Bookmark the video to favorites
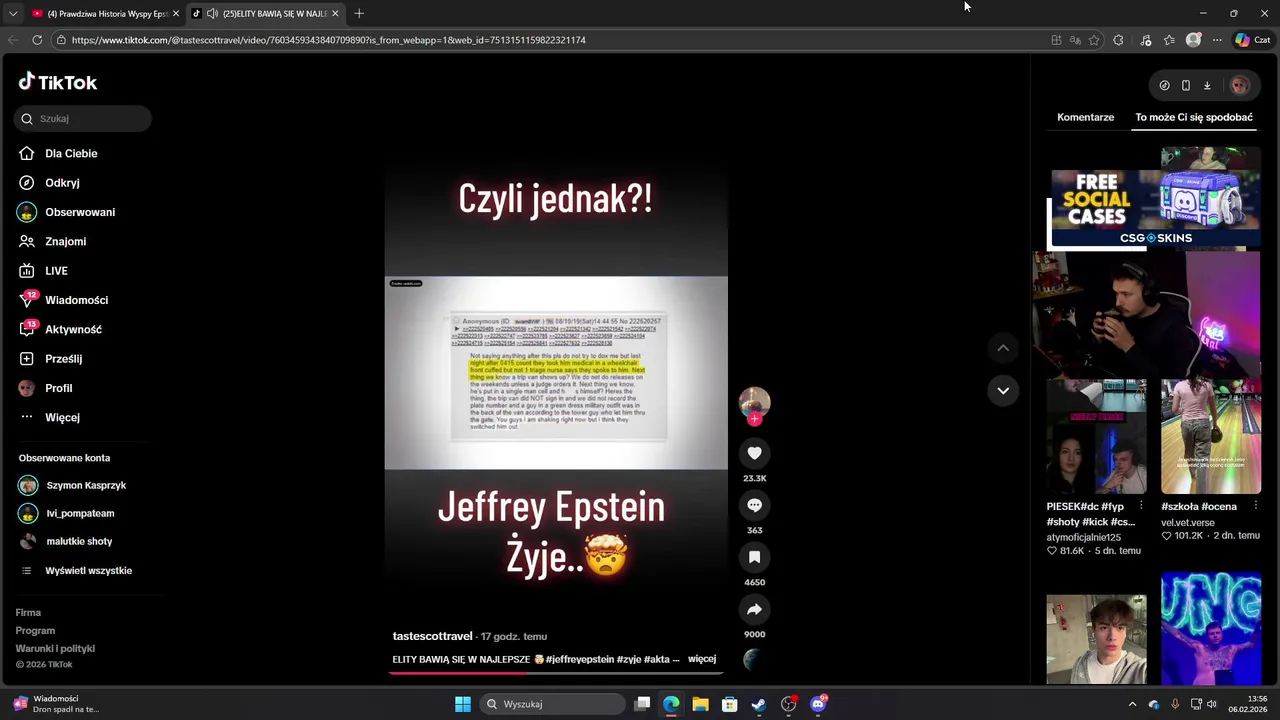The image size is (1280, 720). tap(754, 557)
